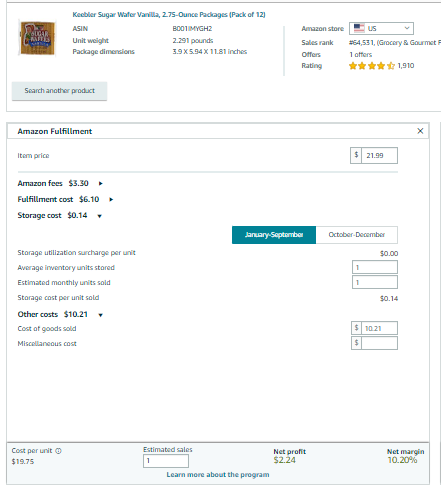This screenshot has height=489, width=441.
Task: Select the January-September tab
Action: tap(274, 235)
